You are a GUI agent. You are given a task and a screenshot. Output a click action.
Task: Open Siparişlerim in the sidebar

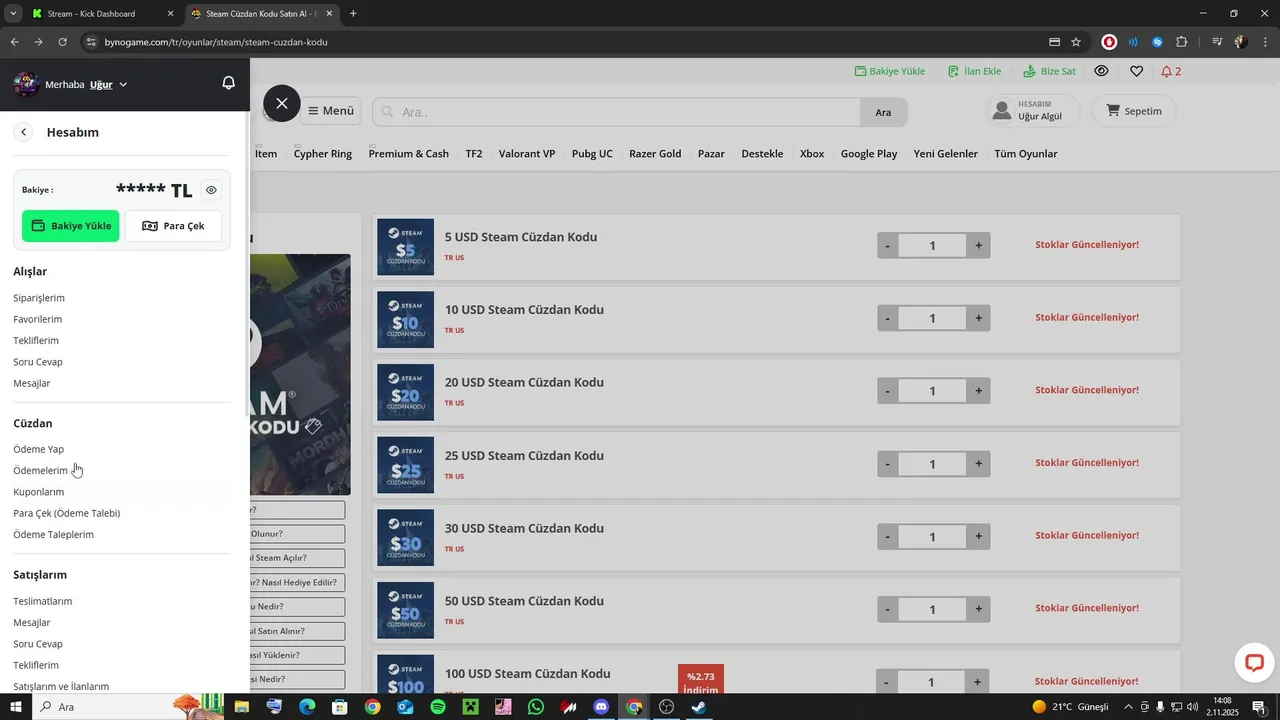pyautogui.click(x=39, y=298)
